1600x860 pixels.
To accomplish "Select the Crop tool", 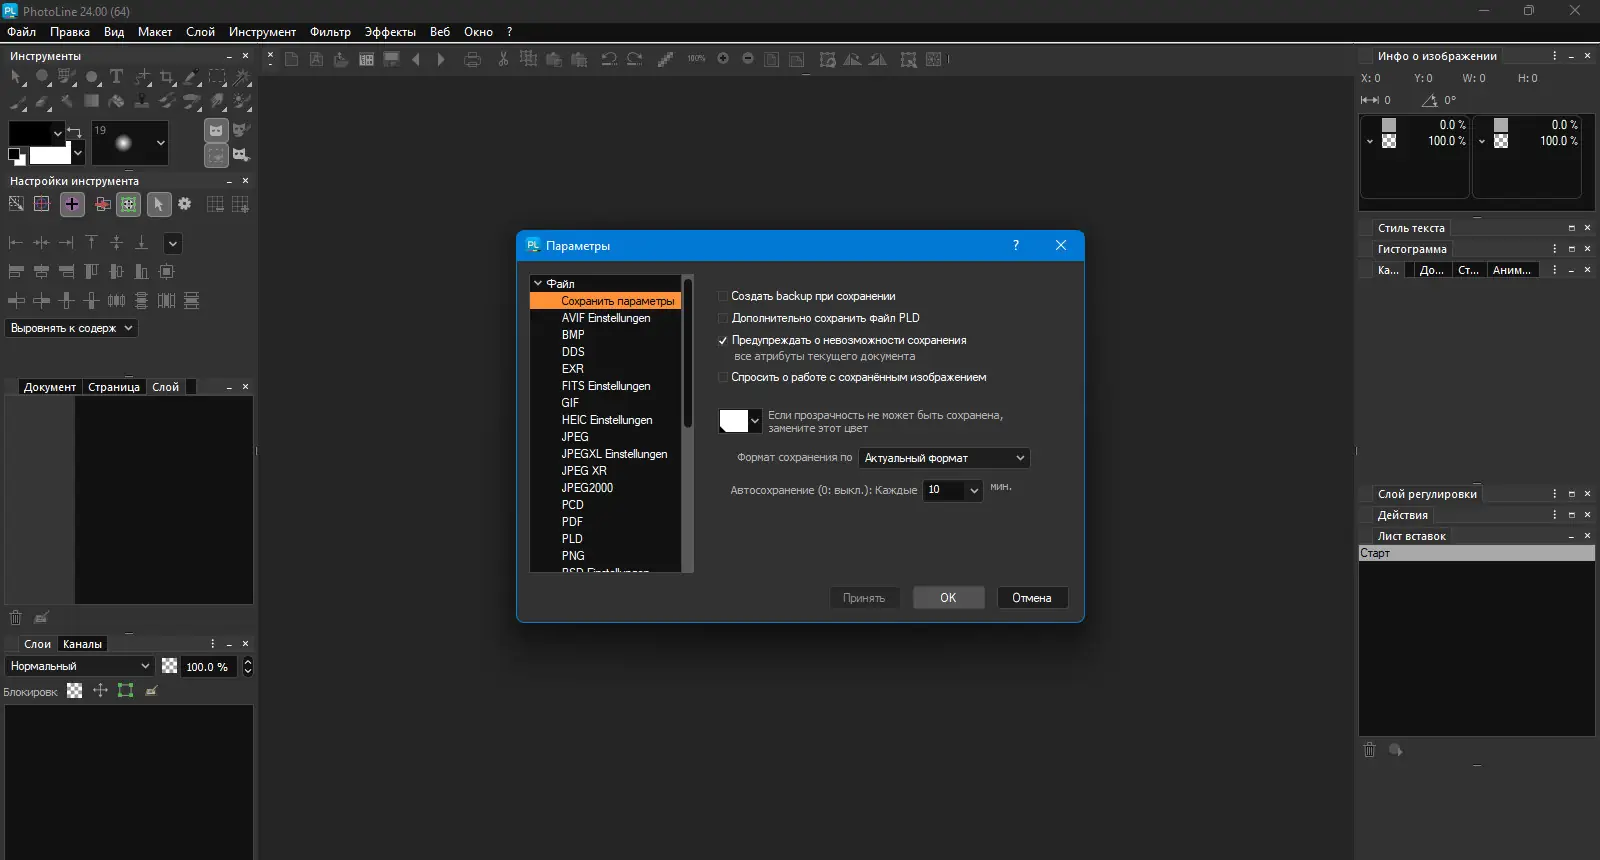I will click(167, 77).
